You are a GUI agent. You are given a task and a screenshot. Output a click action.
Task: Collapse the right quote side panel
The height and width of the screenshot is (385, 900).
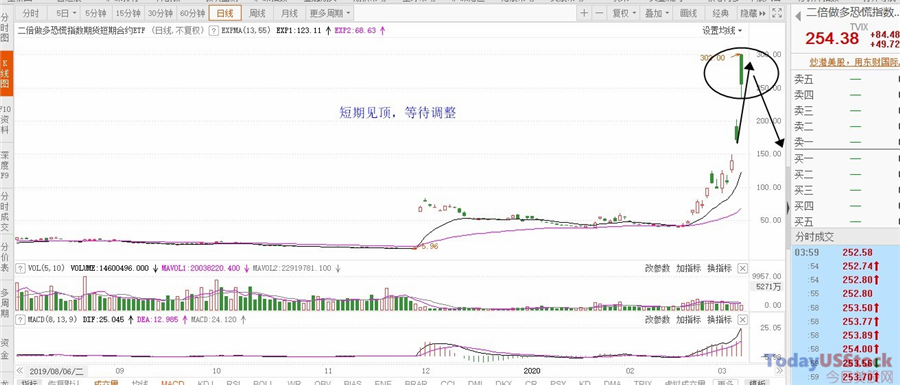[x=788, y=207]
